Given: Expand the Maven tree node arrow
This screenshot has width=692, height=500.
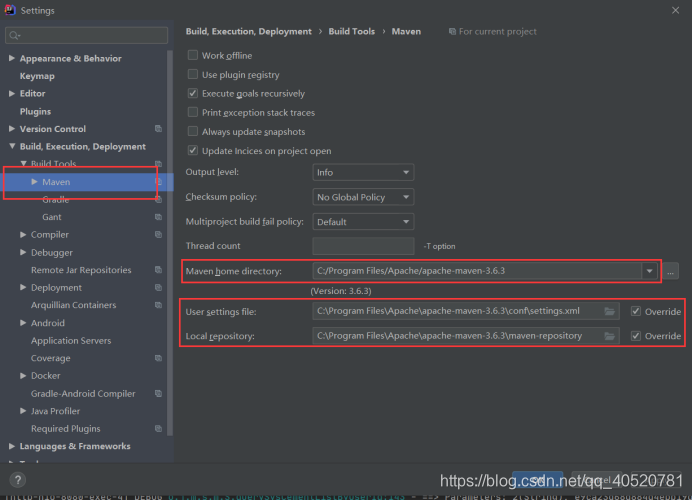Looking at the screenshot, I should (34, 182).
